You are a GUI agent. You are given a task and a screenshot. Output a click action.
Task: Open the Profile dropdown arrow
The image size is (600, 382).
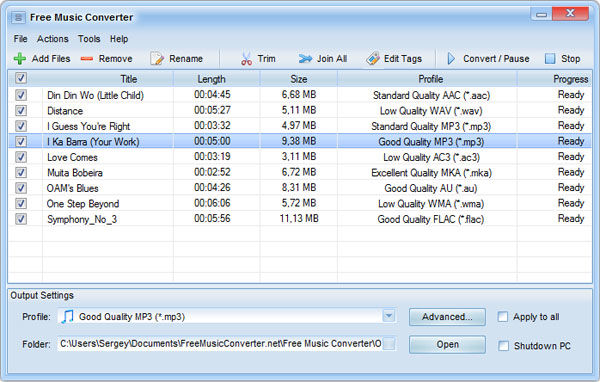389,316
